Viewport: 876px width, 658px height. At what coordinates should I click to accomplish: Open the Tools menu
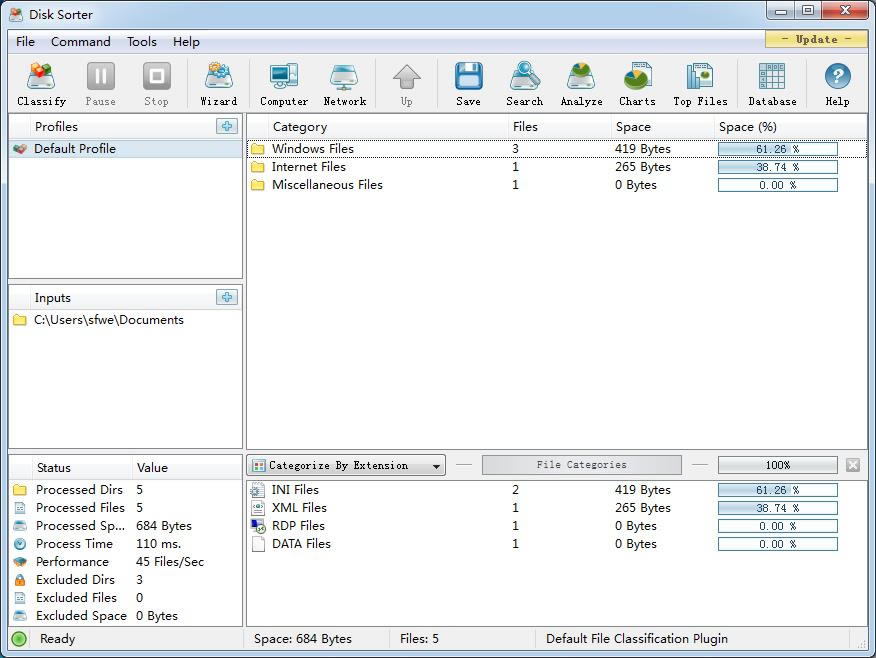coord(141,42)
